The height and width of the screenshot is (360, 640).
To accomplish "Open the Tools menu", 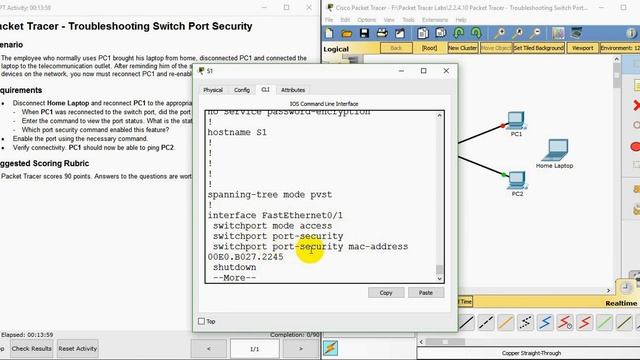I will tap(408, 20).
